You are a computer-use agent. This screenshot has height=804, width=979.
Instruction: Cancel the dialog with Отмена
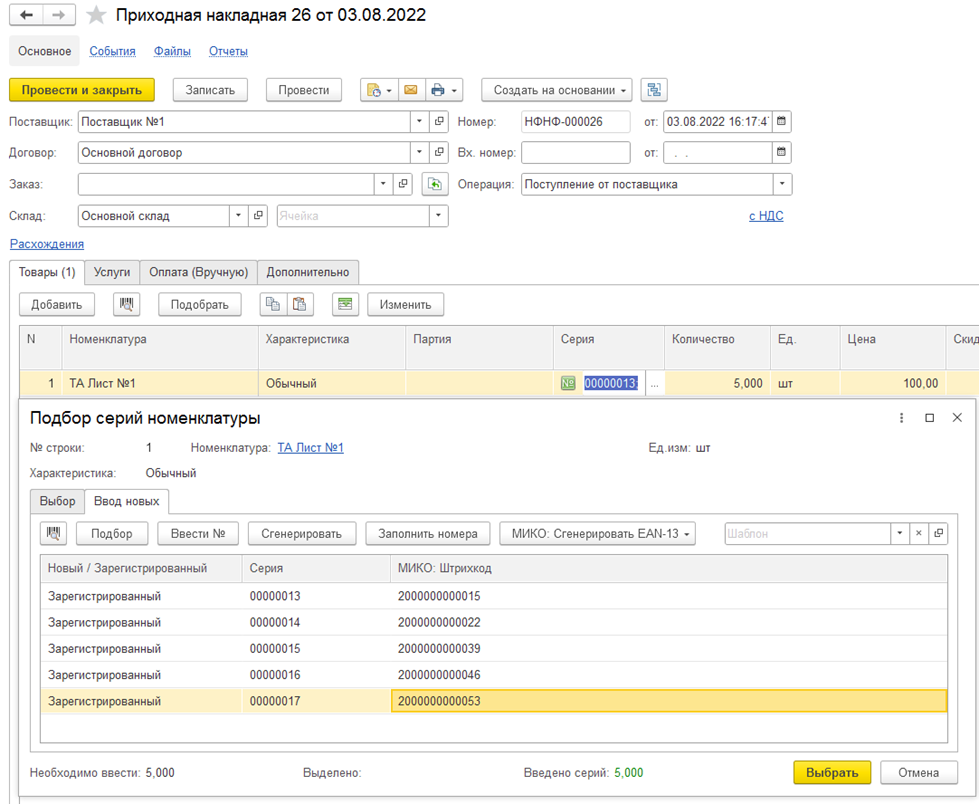(x=918, y=773)
